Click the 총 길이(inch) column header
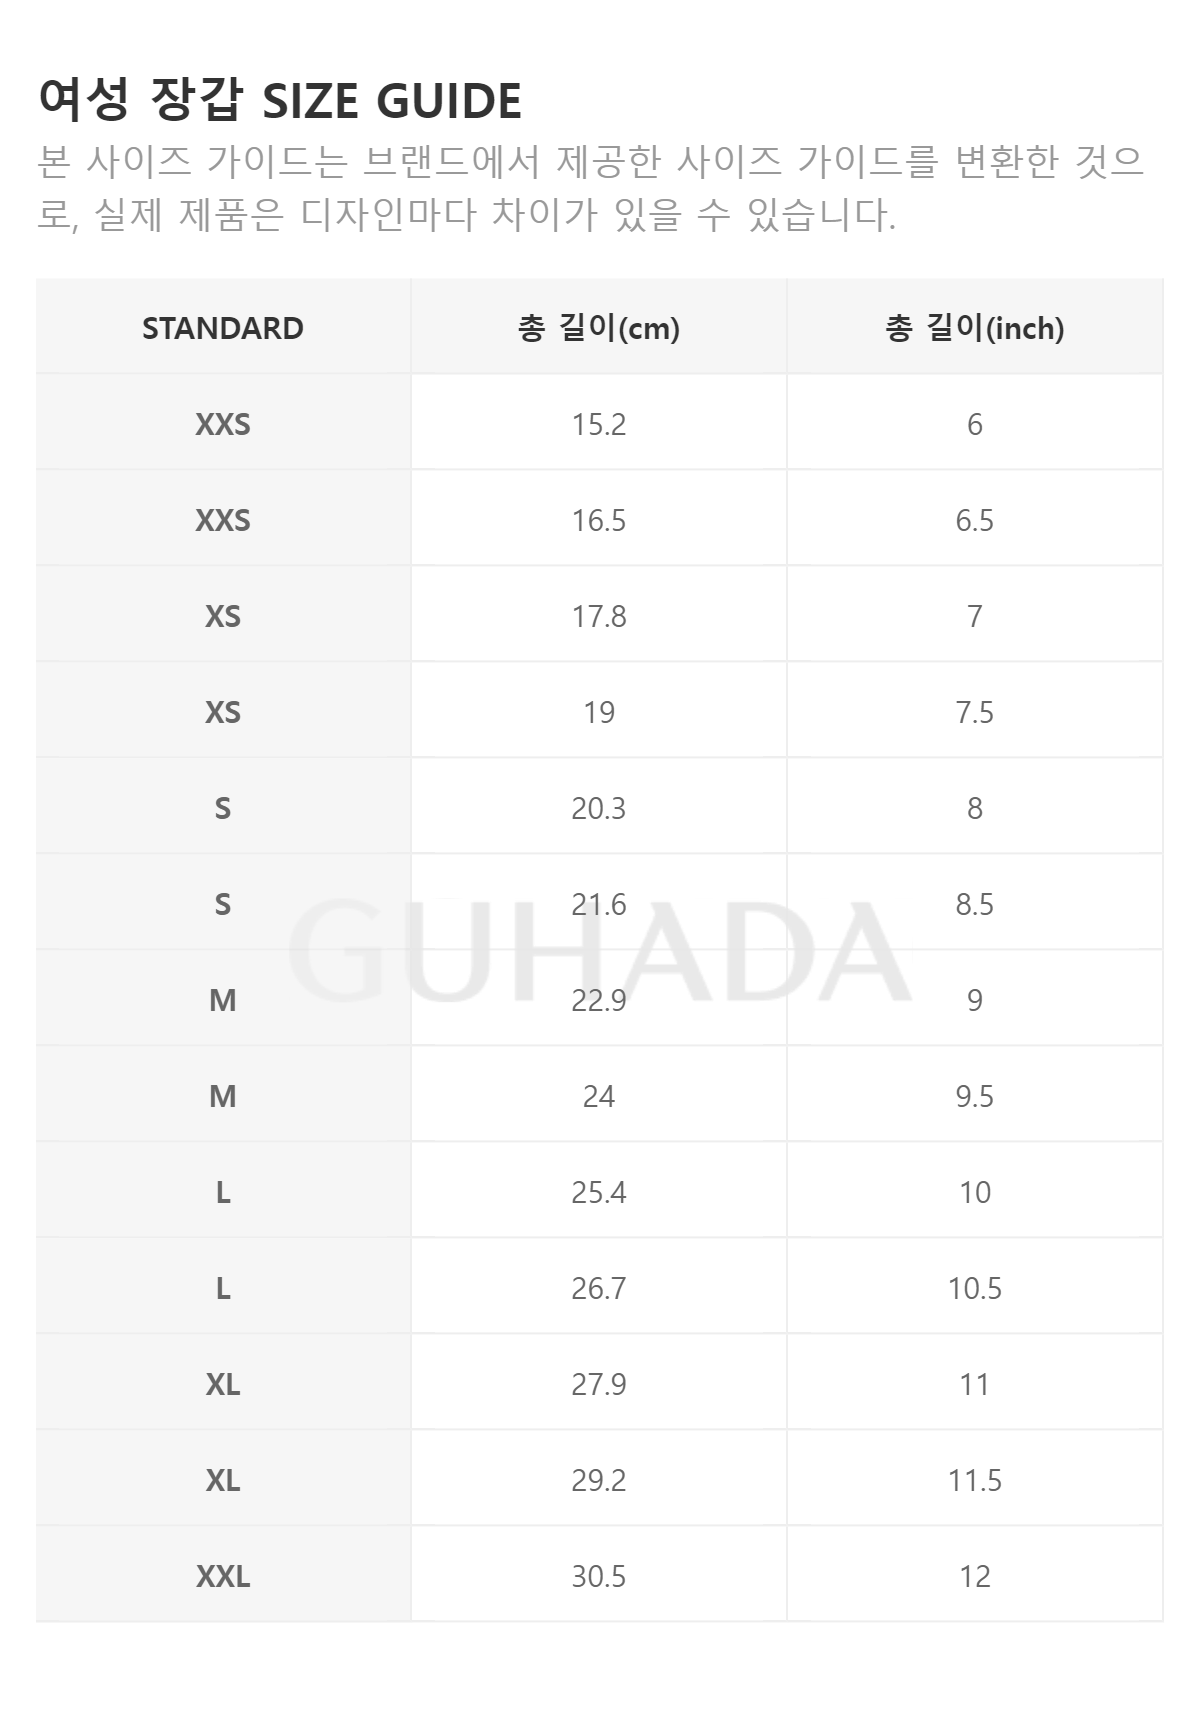 point(975,327)
